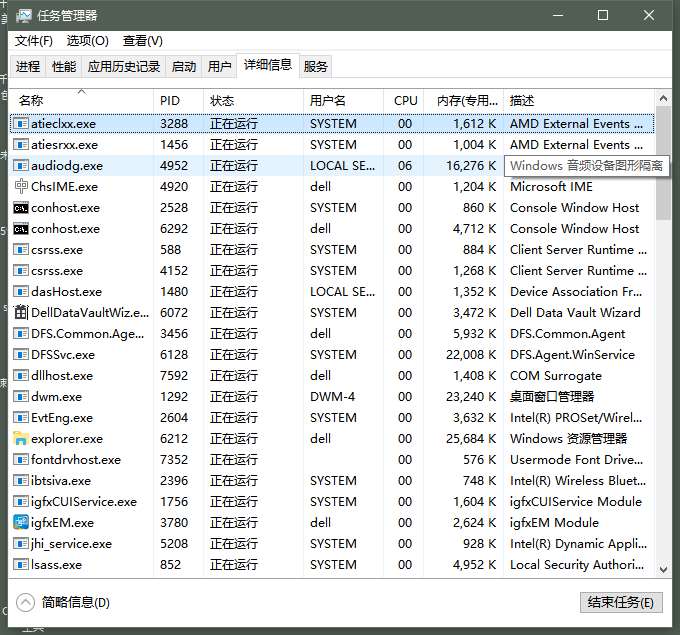The height and width of the screenshot is (635, 680).
Task: Click the dllhost.exe process icon
Action: pyautogui.click(x=20, y=376)
